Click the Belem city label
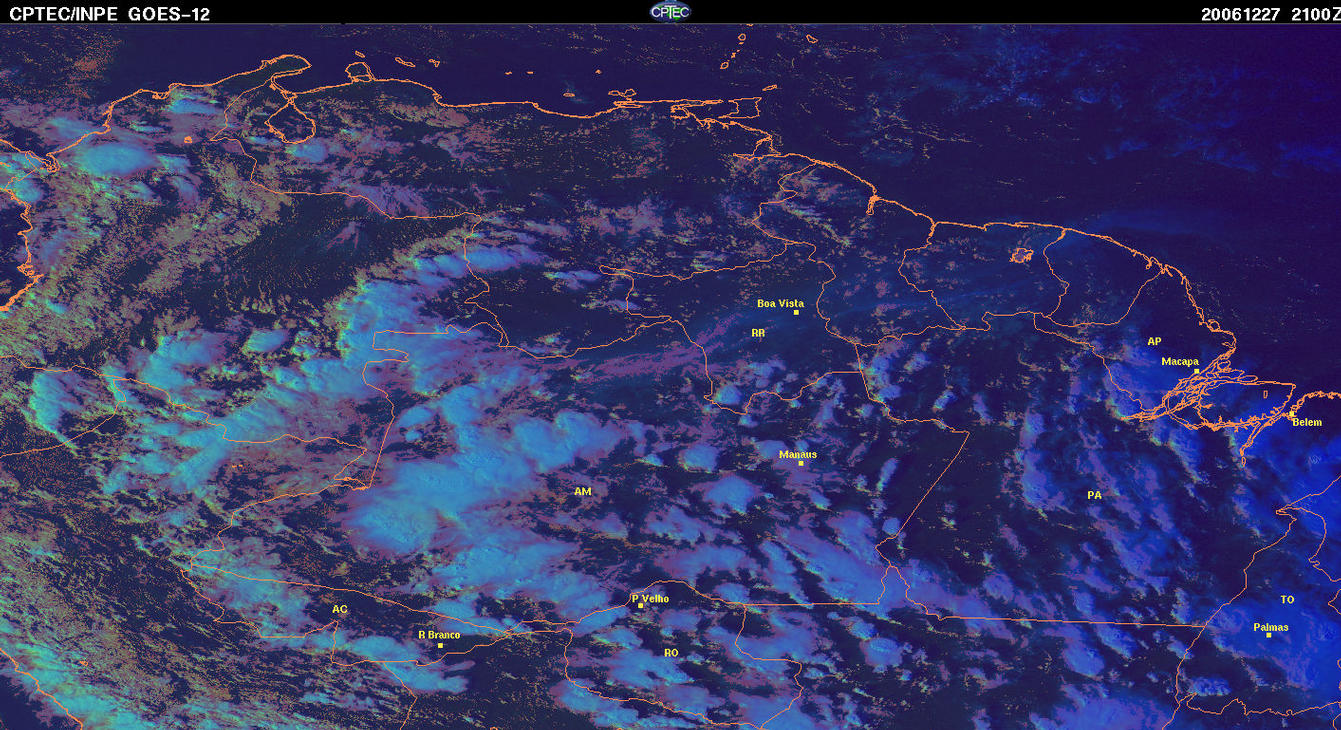The height and width of the screenshot is (730, 1341). [1307, 422]
